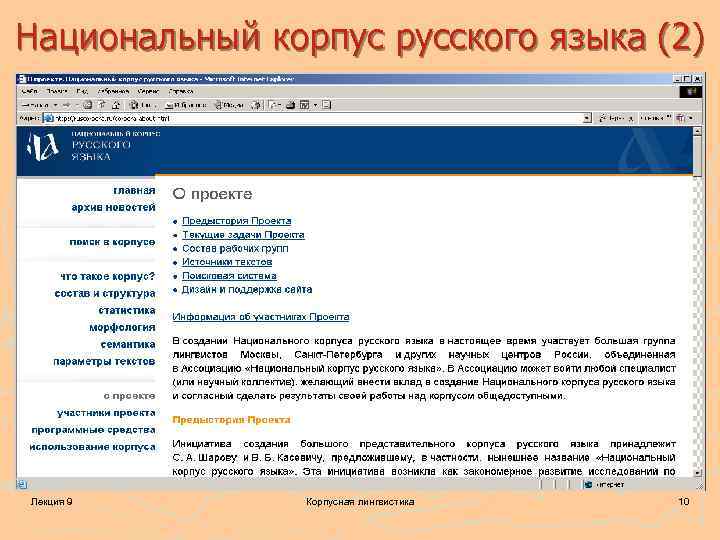The height and width of the screenshot is (540, 720).
Task: Click the Print toolbar icon
Action: pyautogui.click(x=290, y=105)
